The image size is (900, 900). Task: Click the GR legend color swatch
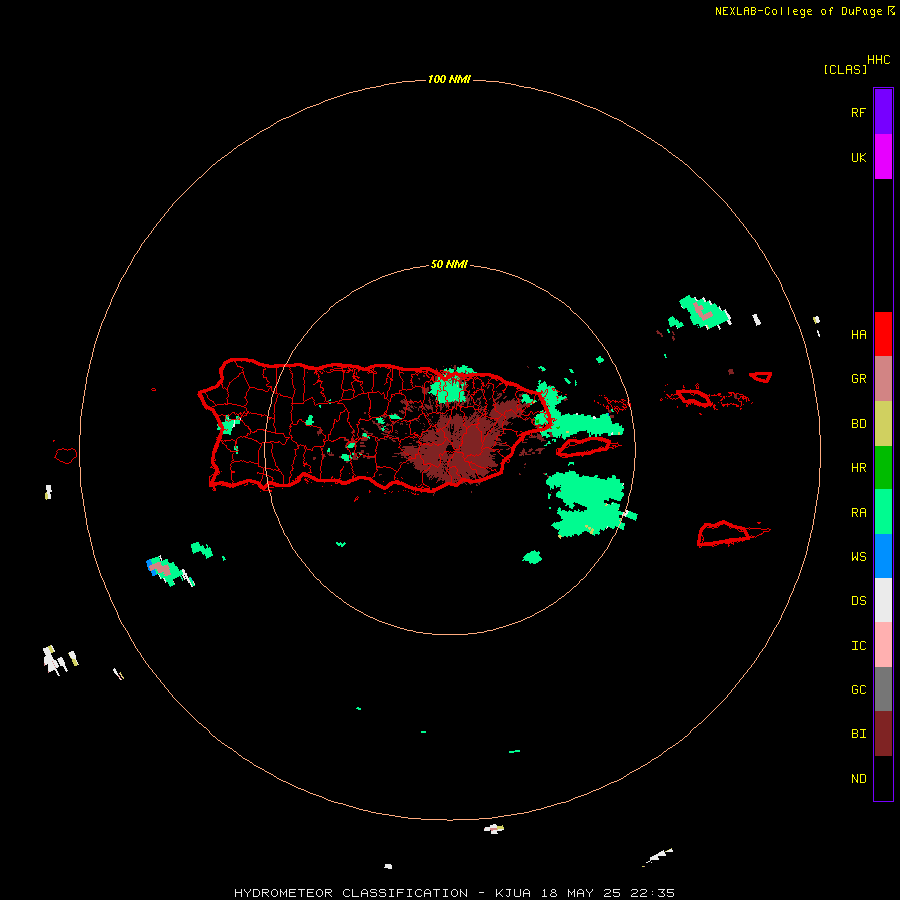pyautogui.click(x=883, y=379)
